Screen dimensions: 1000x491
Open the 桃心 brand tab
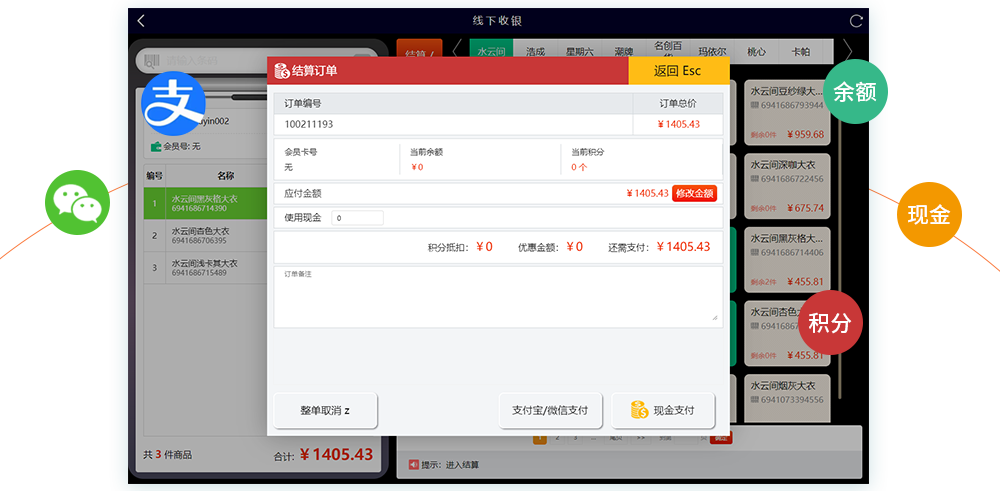tap(756, 51)
